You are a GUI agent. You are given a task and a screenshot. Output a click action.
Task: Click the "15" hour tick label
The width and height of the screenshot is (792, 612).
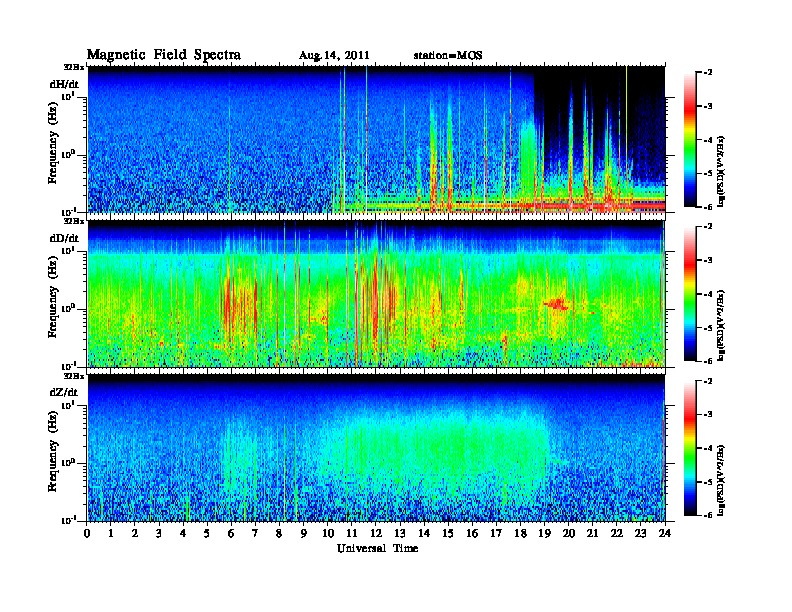[x=448, y=534]
